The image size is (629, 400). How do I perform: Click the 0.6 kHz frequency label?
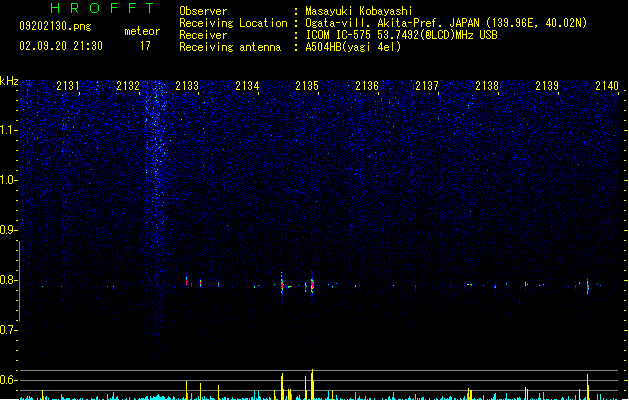click(8, 380)
